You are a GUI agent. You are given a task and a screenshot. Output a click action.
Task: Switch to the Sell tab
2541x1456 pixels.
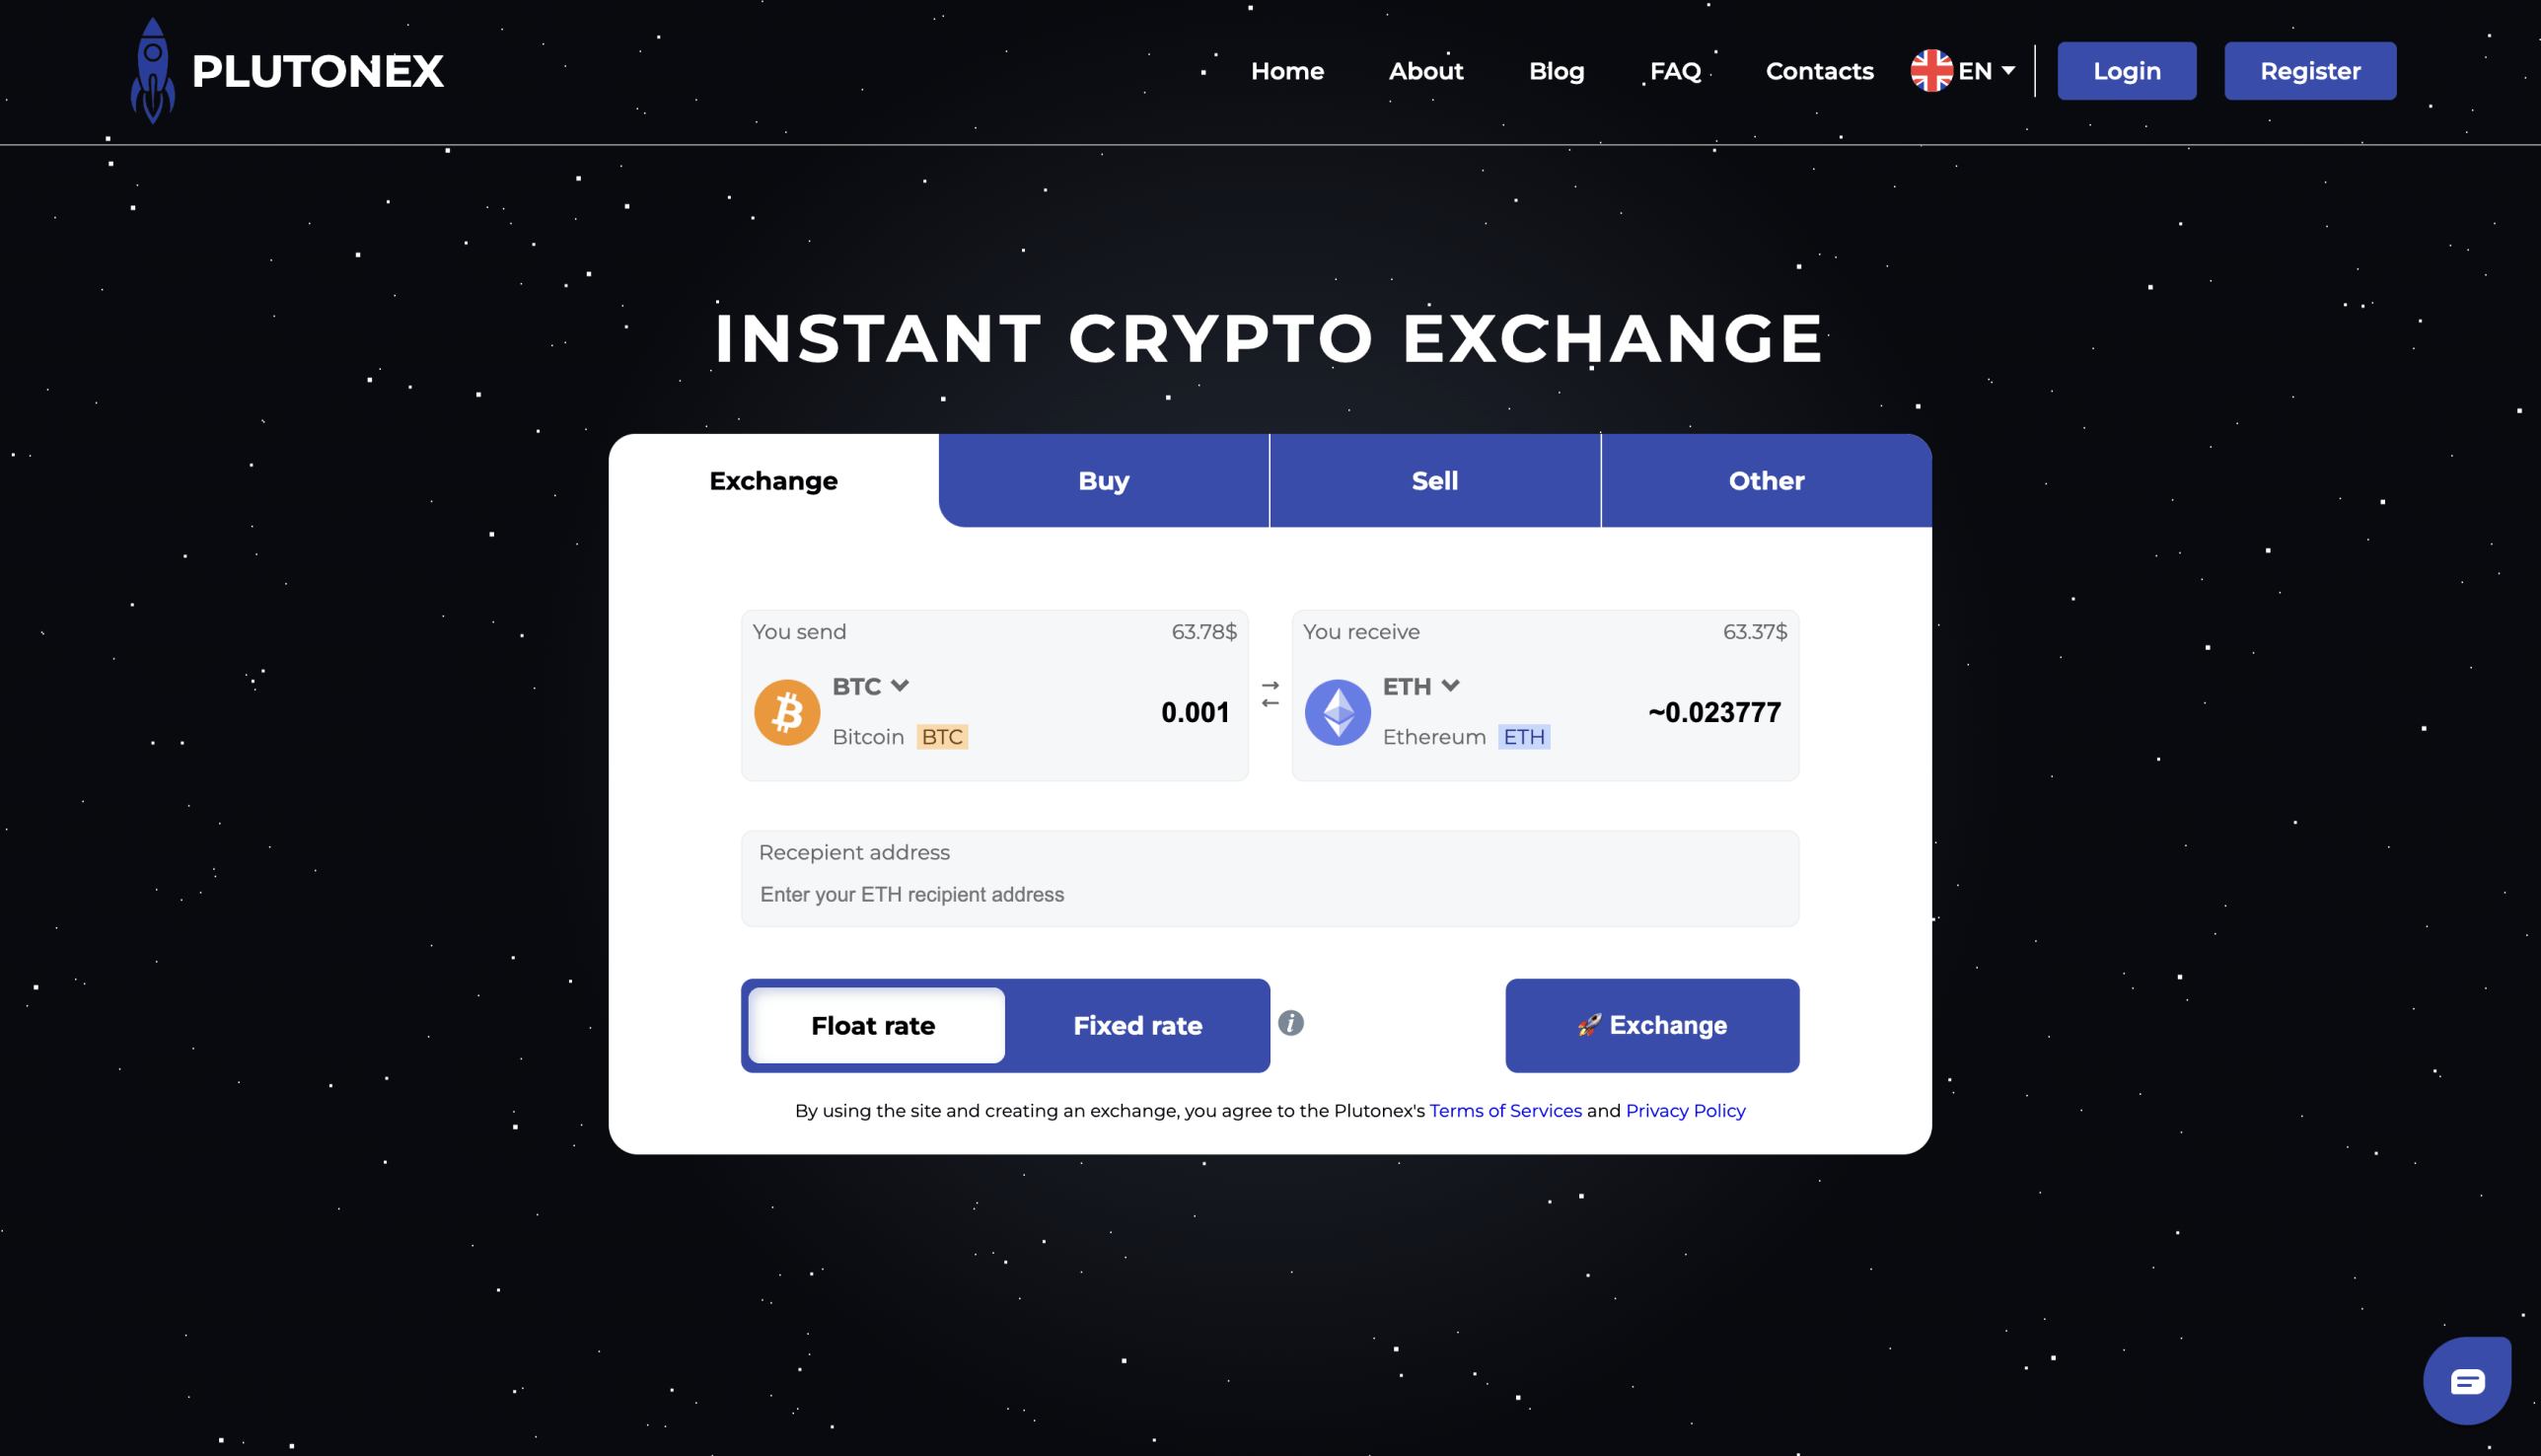(x=1434, y=480)
